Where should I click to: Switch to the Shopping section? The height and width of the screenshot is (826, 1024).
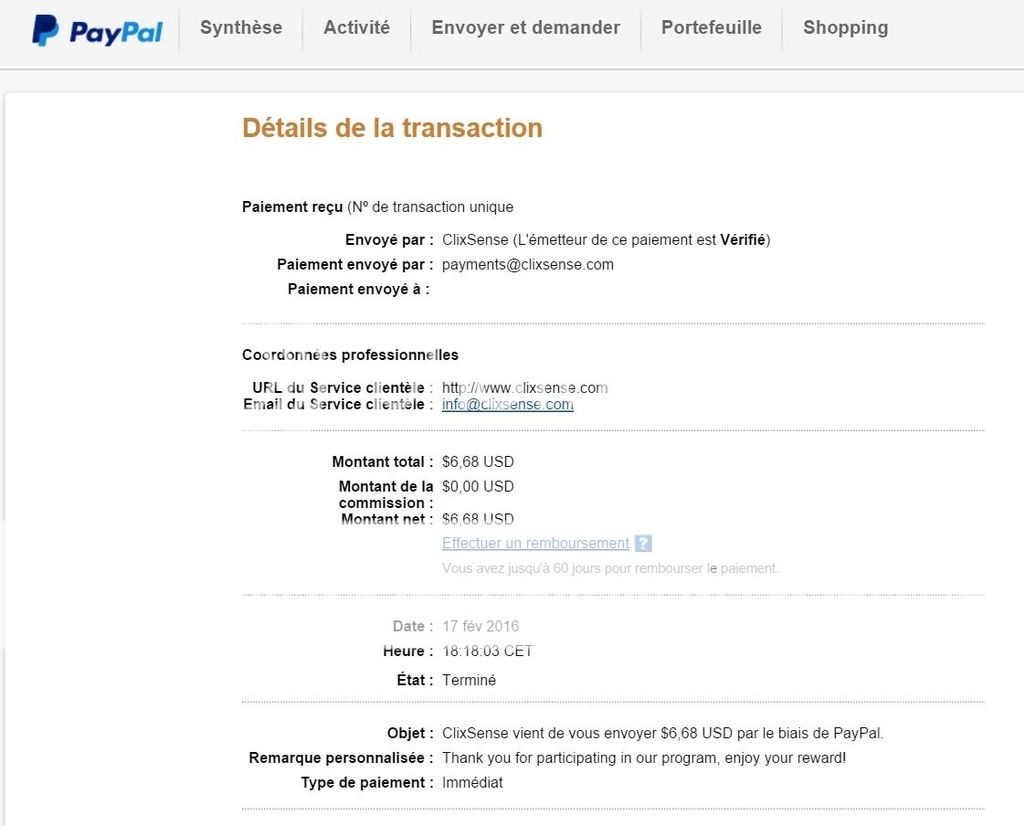tap(845, 28)
